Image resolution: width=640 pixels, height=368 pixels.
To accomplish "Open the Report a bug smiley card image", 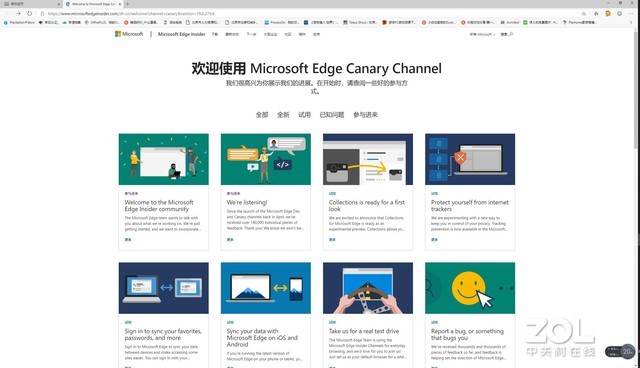I will [x=470, y=288].
